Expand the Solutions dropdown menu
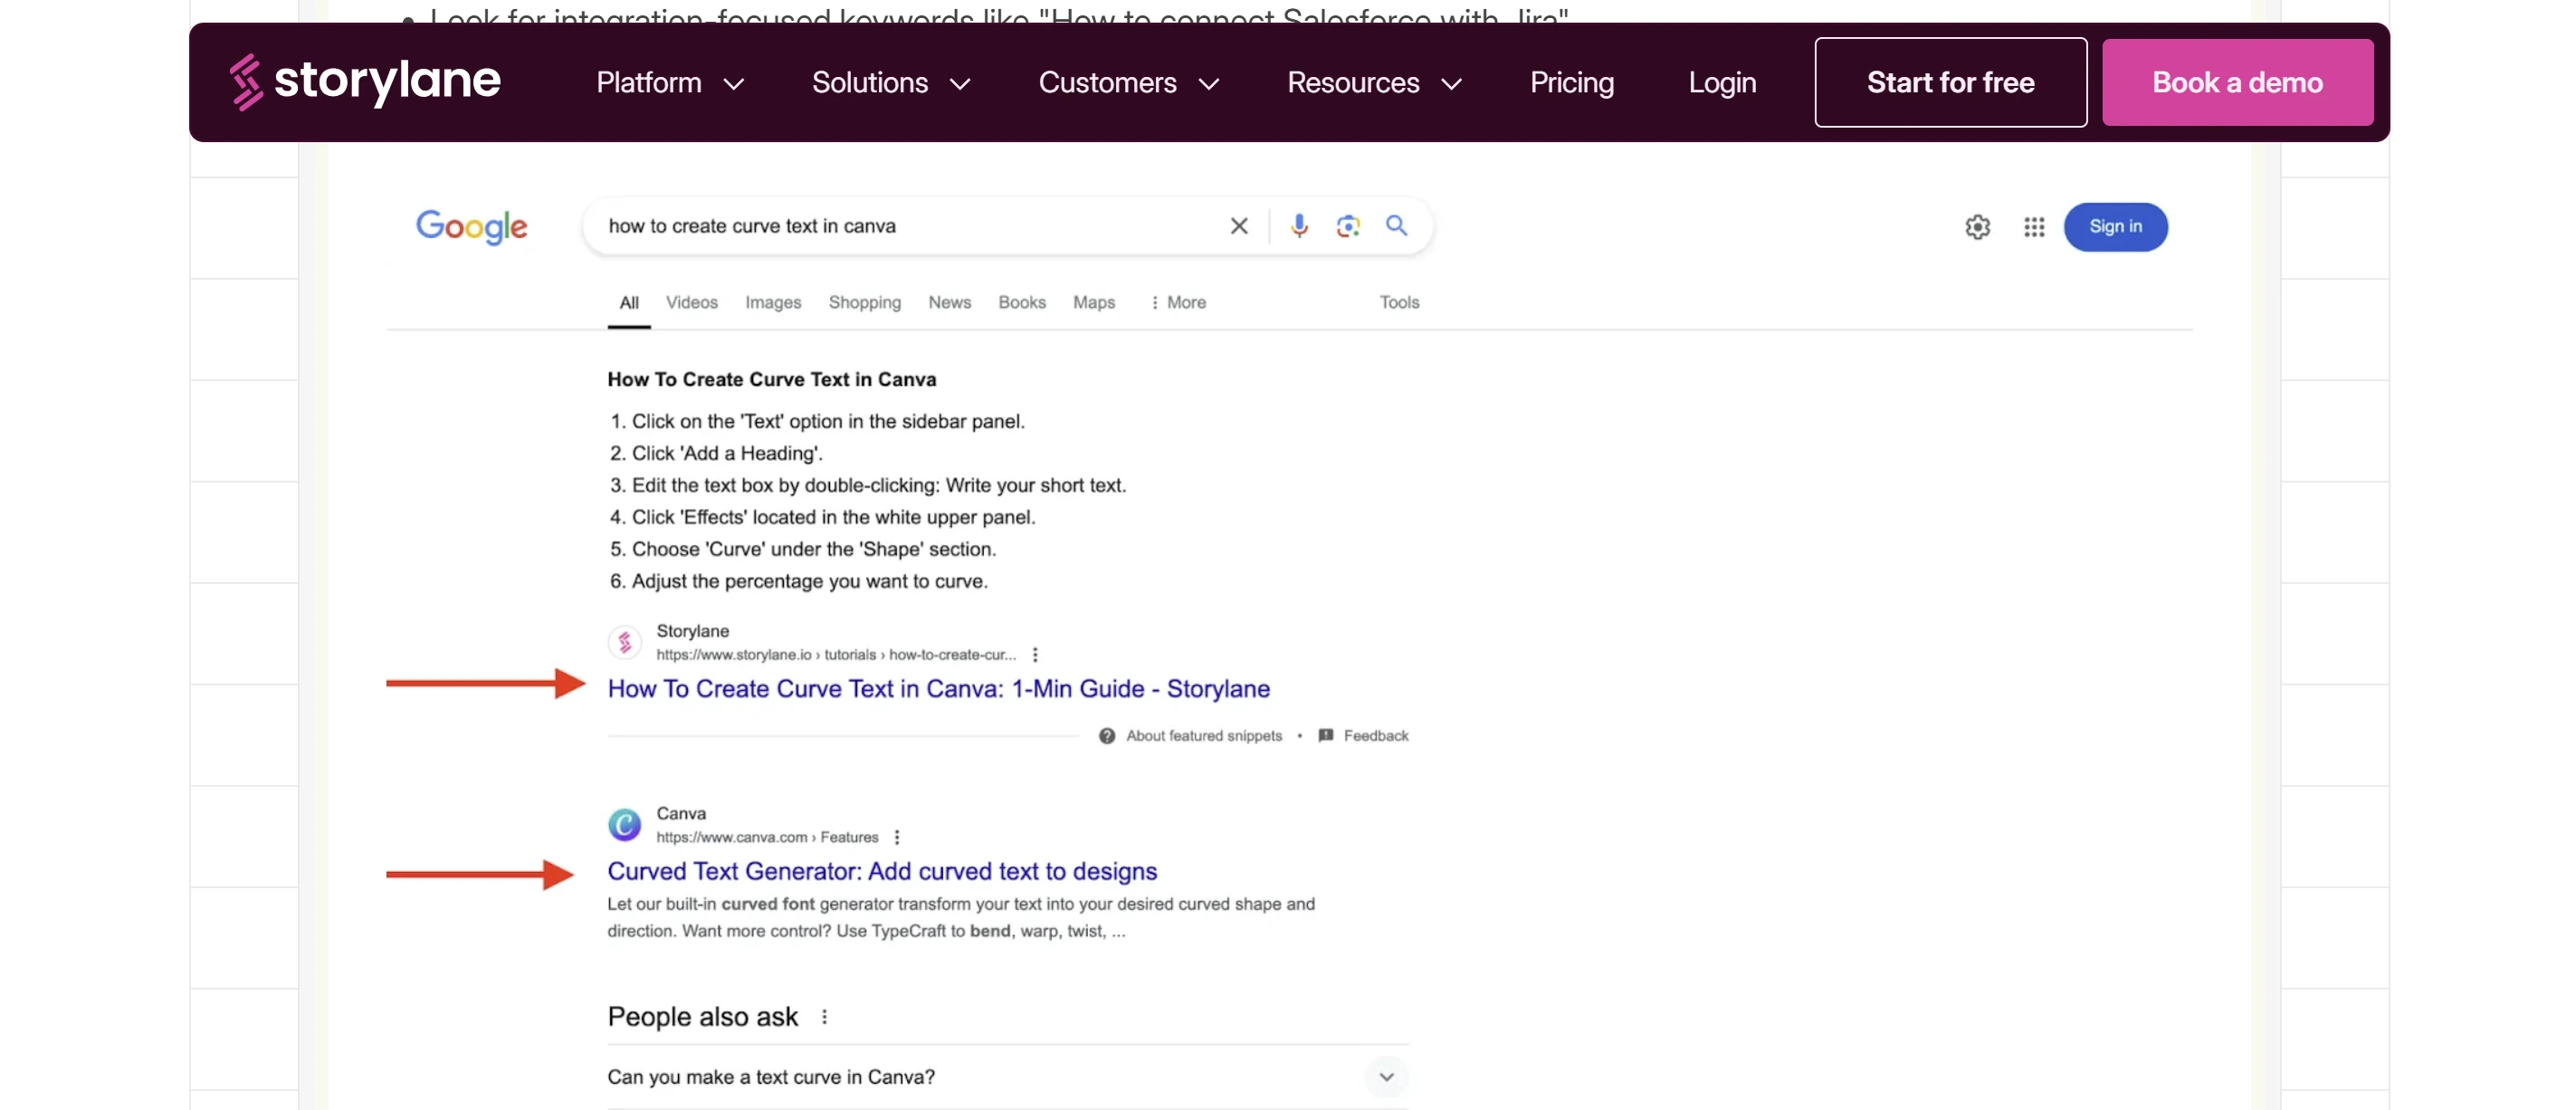This screenshot has width=2576, height=1110. click(890, 82)
